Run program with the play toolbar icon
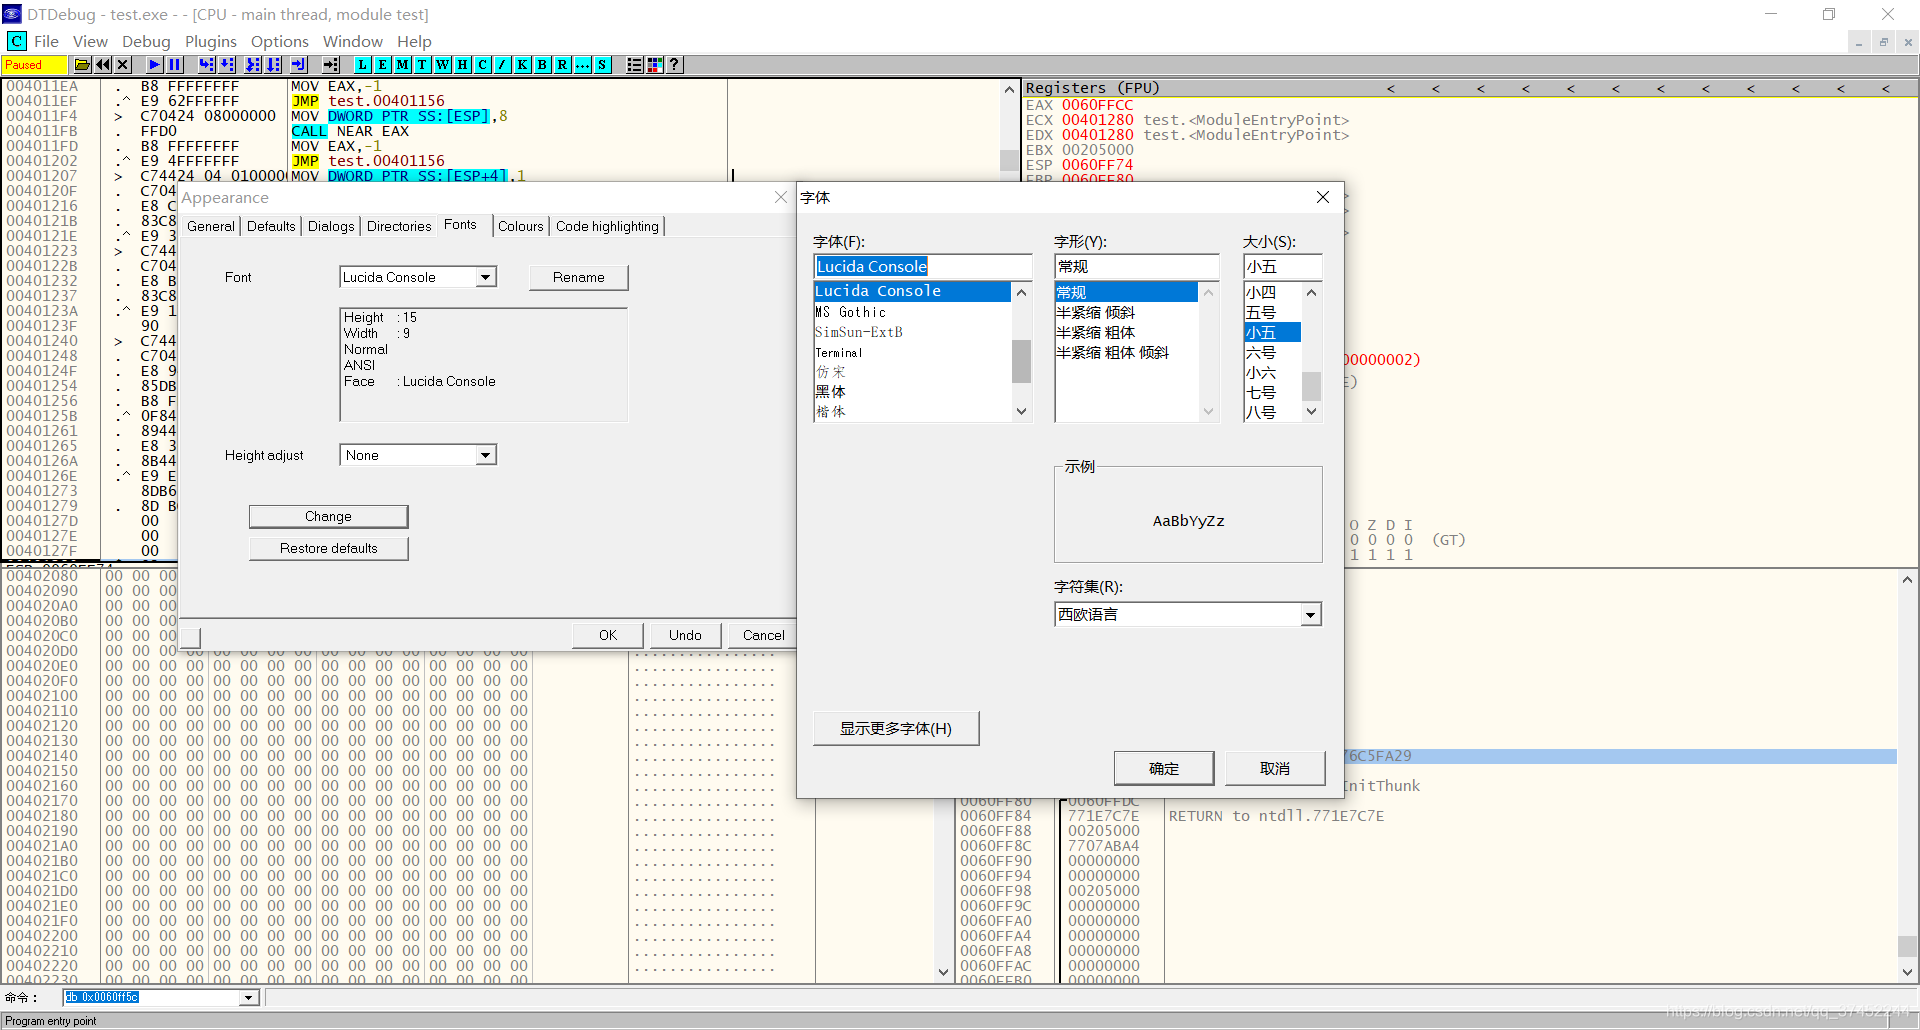This screenshot has height=1030, width=1920. 155,65
